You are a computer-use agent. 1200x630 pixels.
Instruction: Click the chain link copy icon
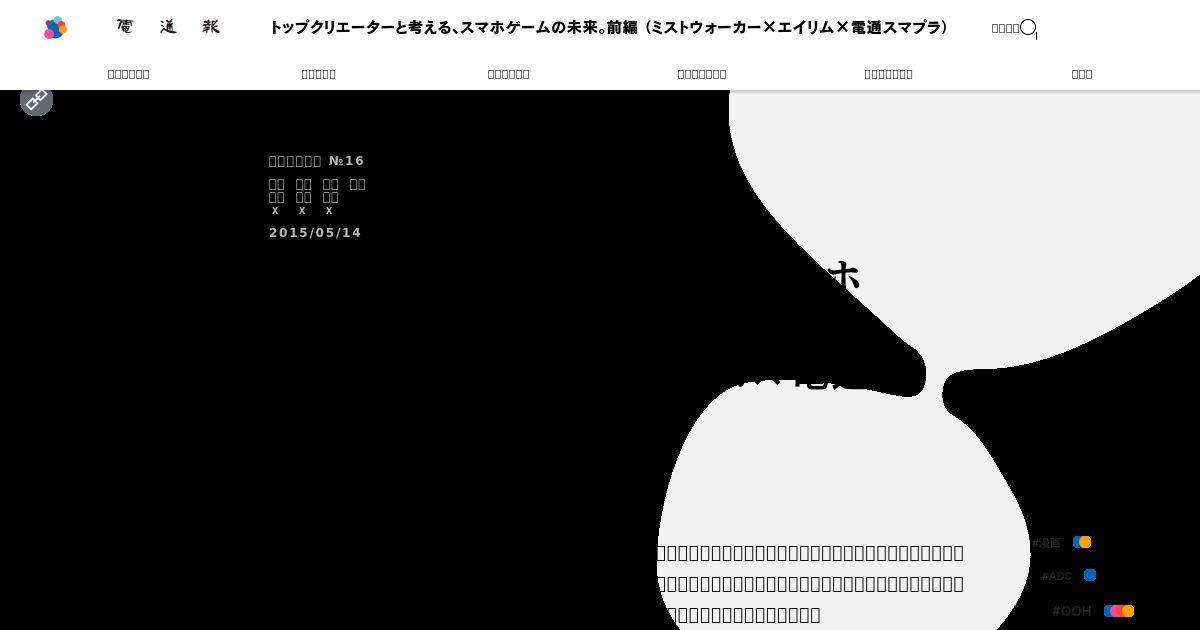36,100
